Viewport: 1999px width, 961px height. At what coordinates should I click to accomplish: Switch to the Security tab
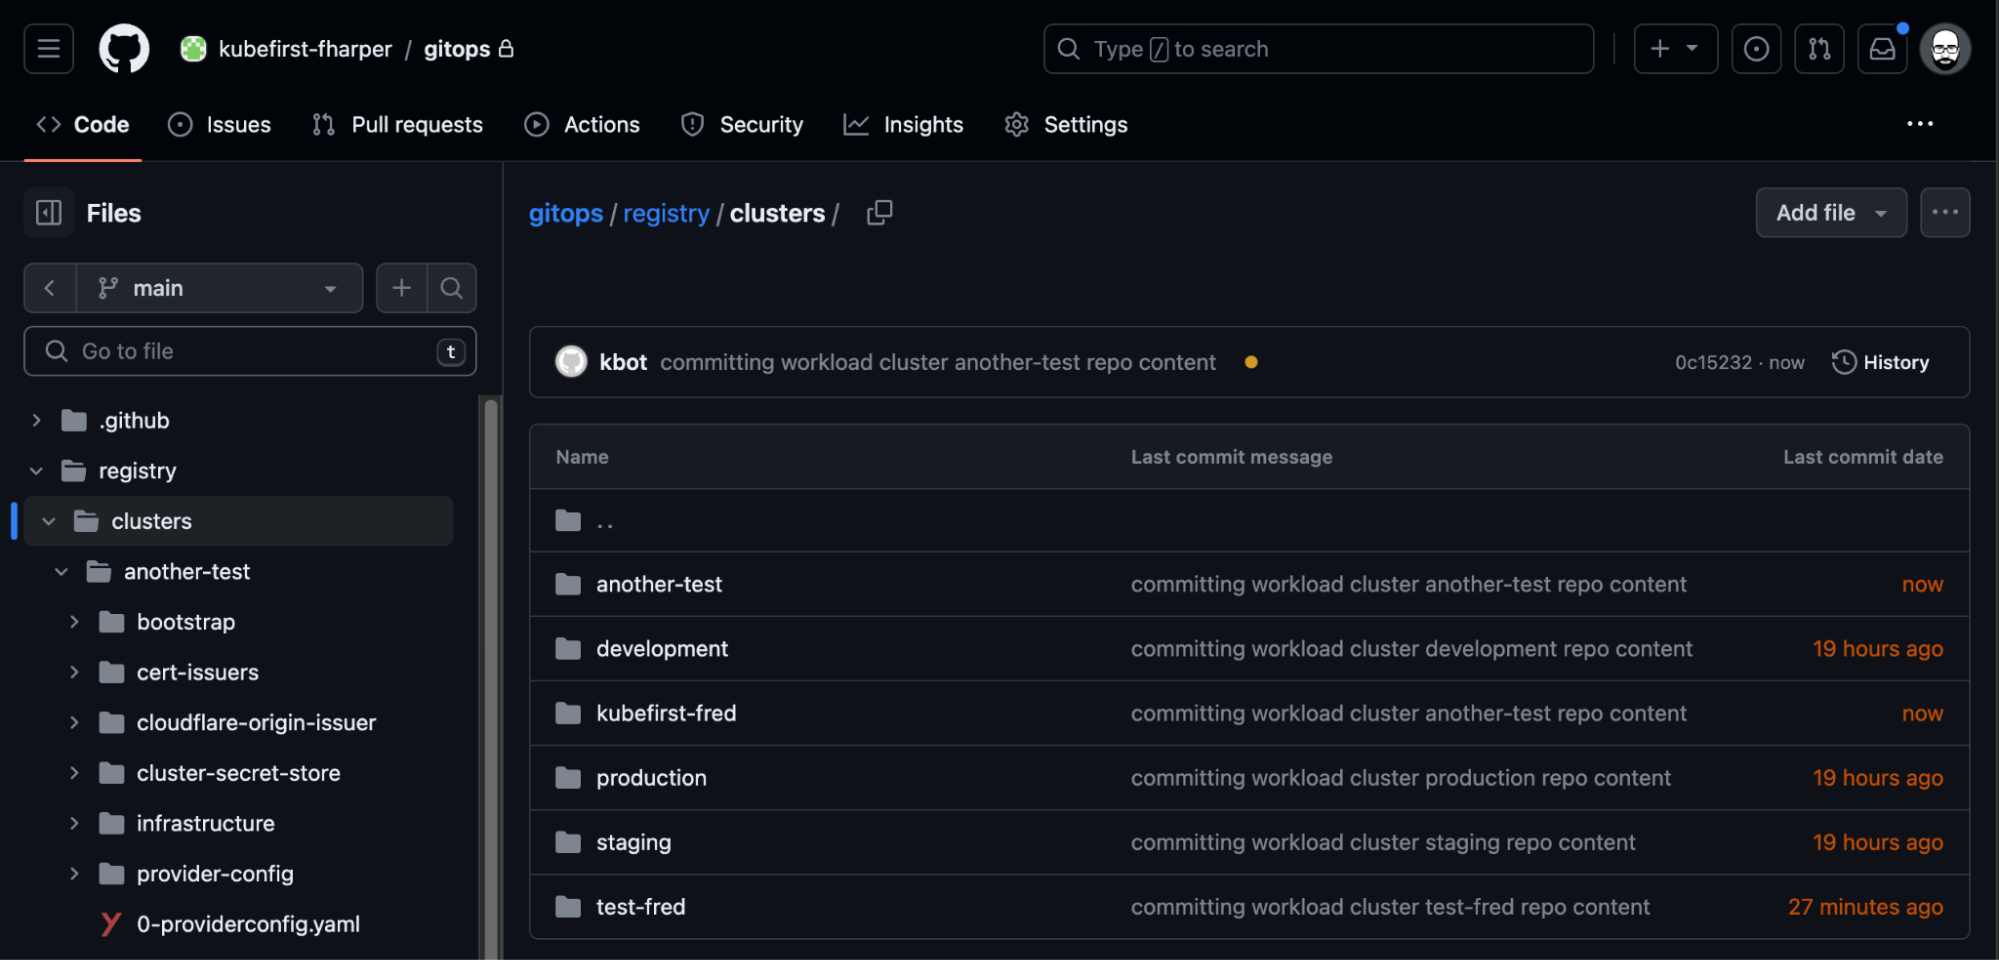(742, 124)
